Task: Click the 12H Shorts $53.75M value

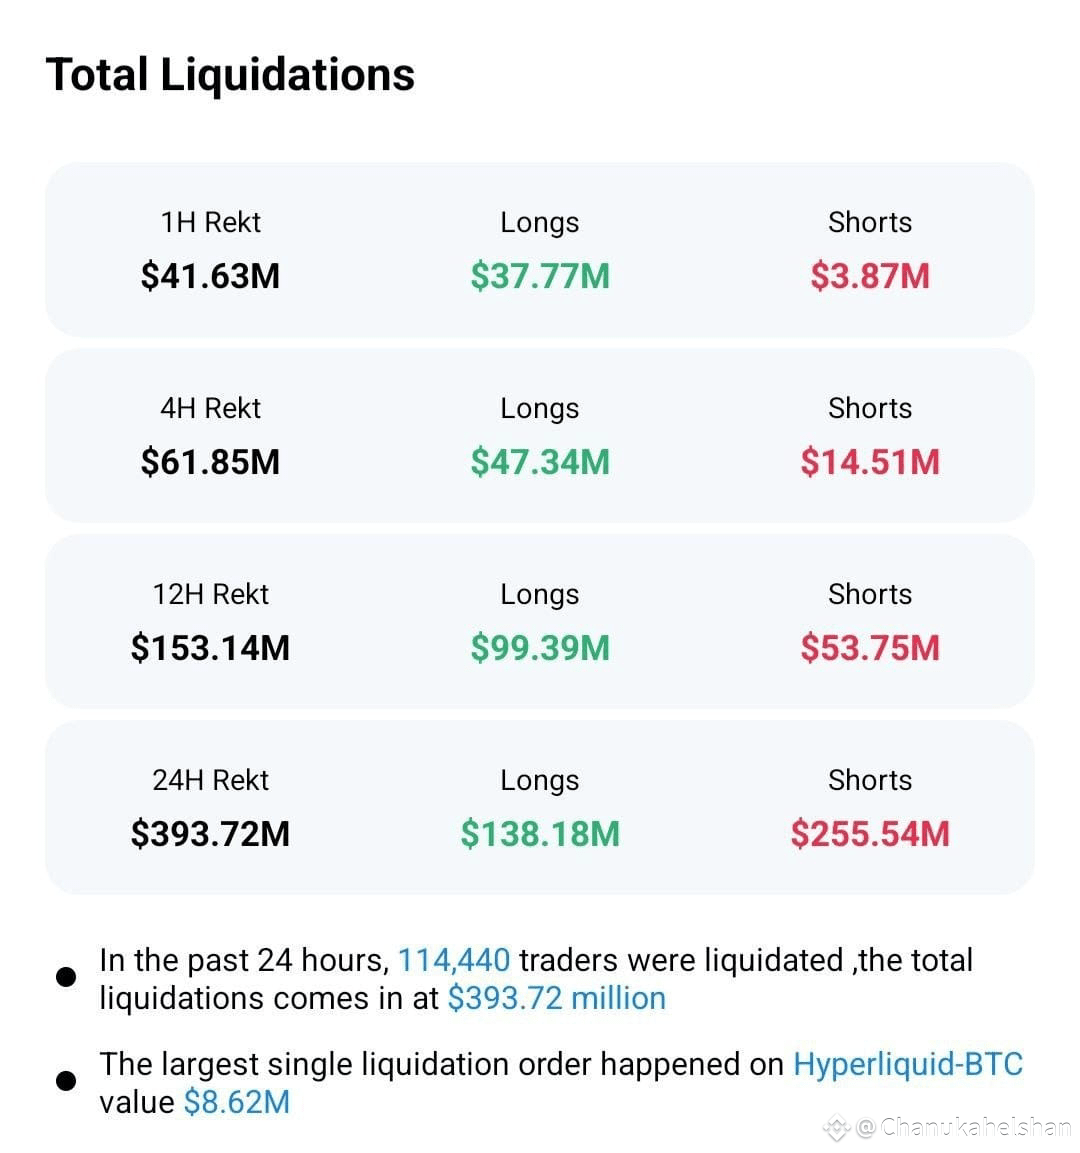Action: 870,648
